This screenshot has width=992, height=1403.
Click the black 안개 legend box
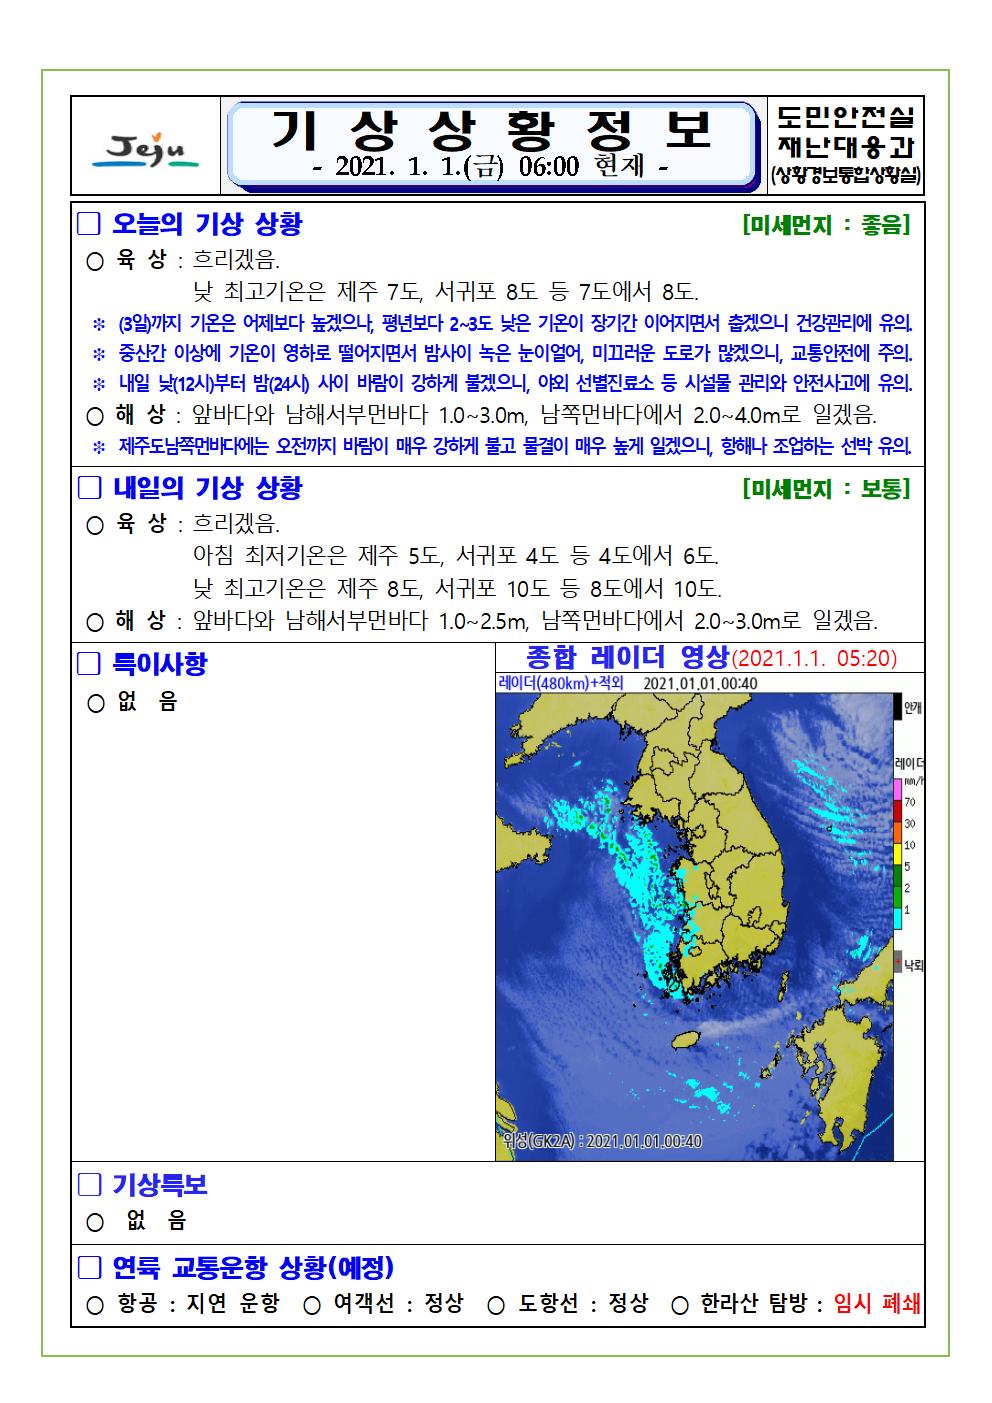point(898,706)
